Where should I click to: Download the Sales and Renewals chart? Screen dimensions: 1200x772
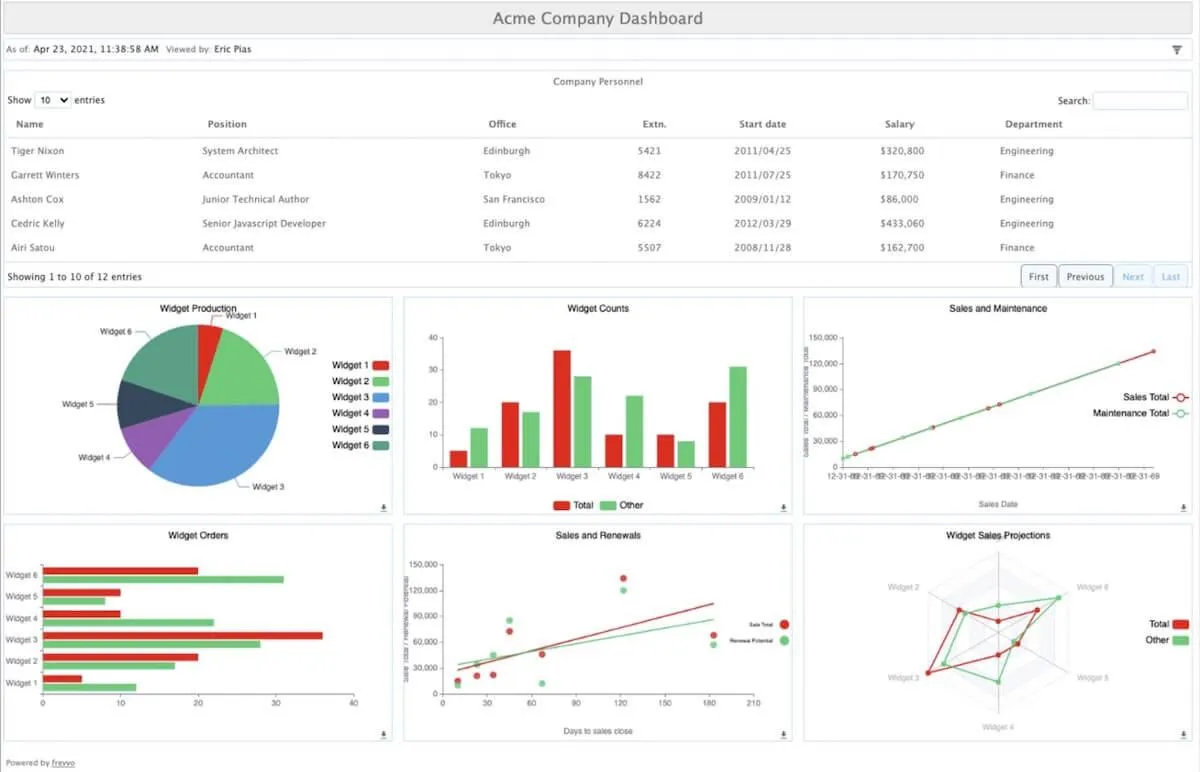pos(784,735)
